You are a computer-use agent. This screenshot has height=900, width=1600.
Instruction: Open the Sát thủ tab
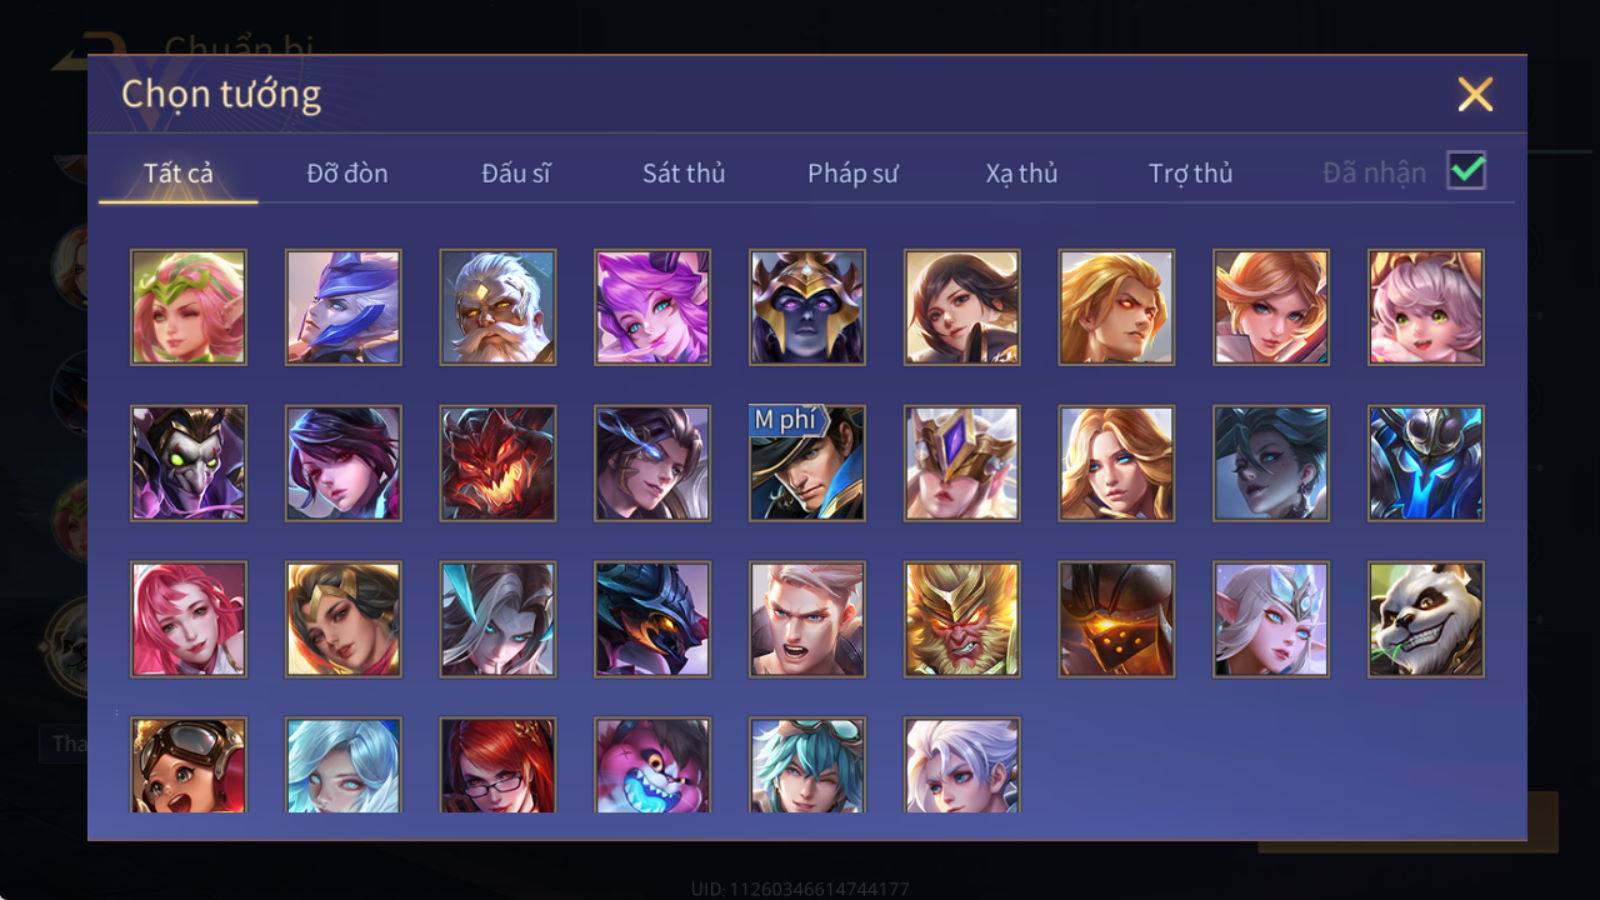coord(684,173)
